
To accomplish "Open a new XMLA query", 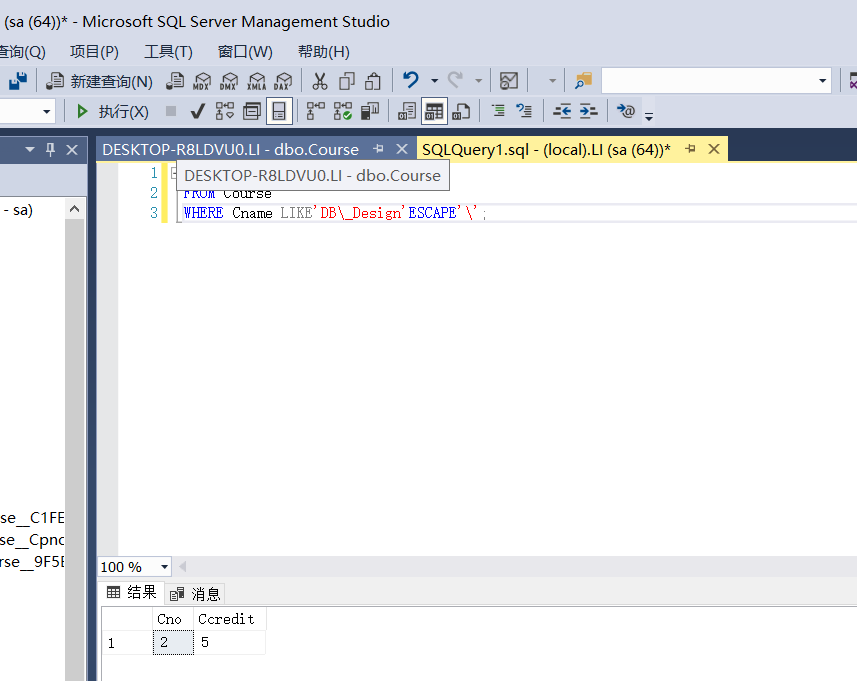I will (x=256, y=81).
